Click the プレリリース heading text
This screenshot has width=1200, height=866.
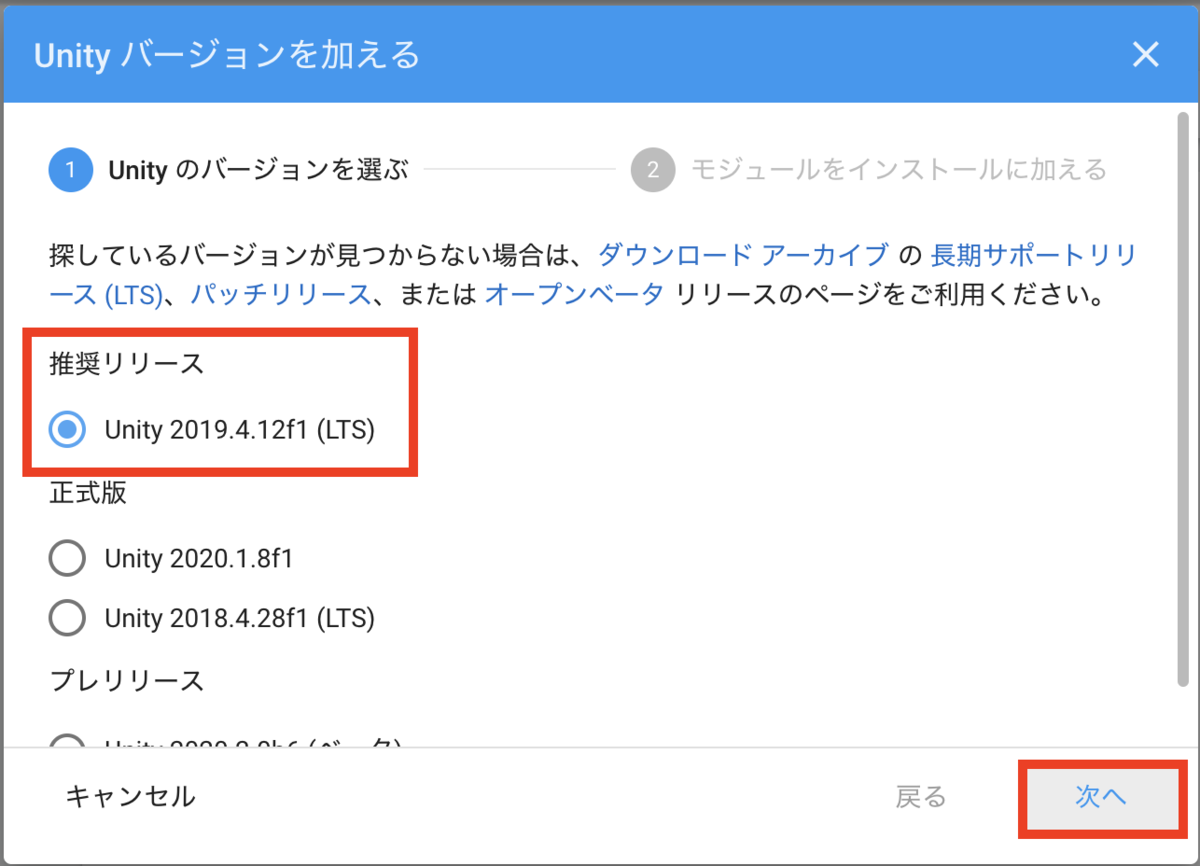127,681
